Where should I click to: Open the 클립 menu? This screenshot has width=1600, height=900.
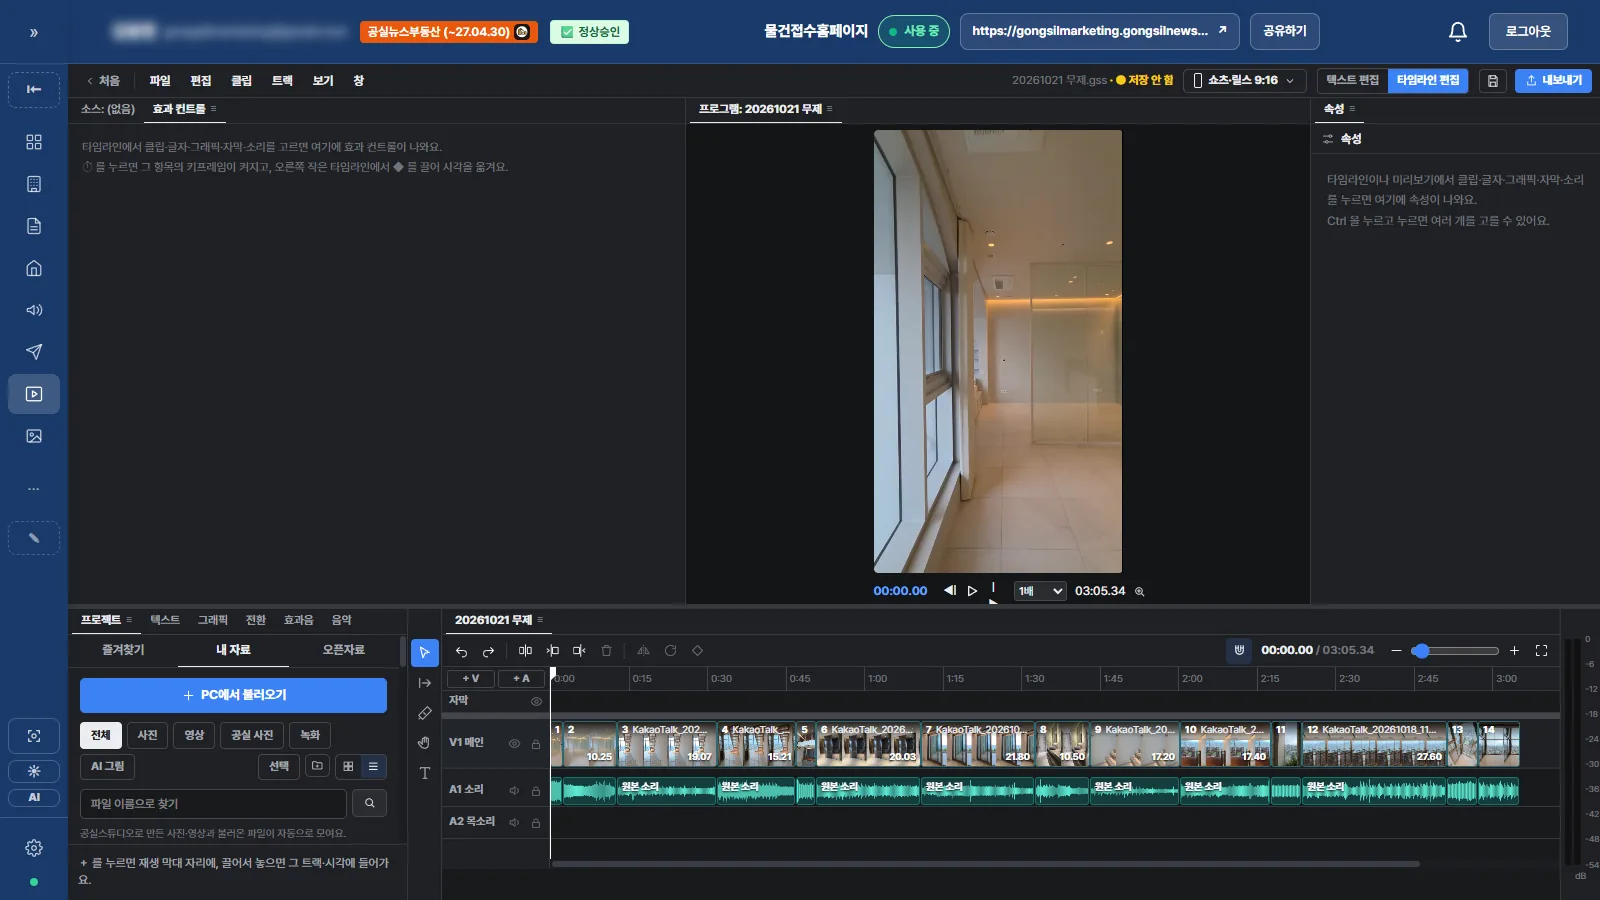coord(241,80)
